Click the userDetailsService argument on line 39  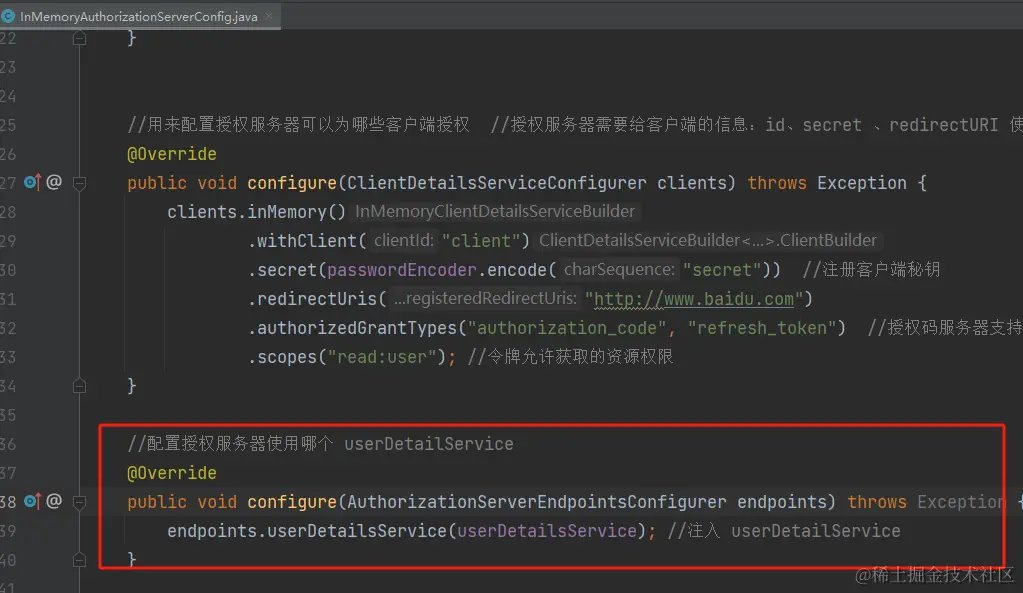pyautogui.click(x=547, y=531)
